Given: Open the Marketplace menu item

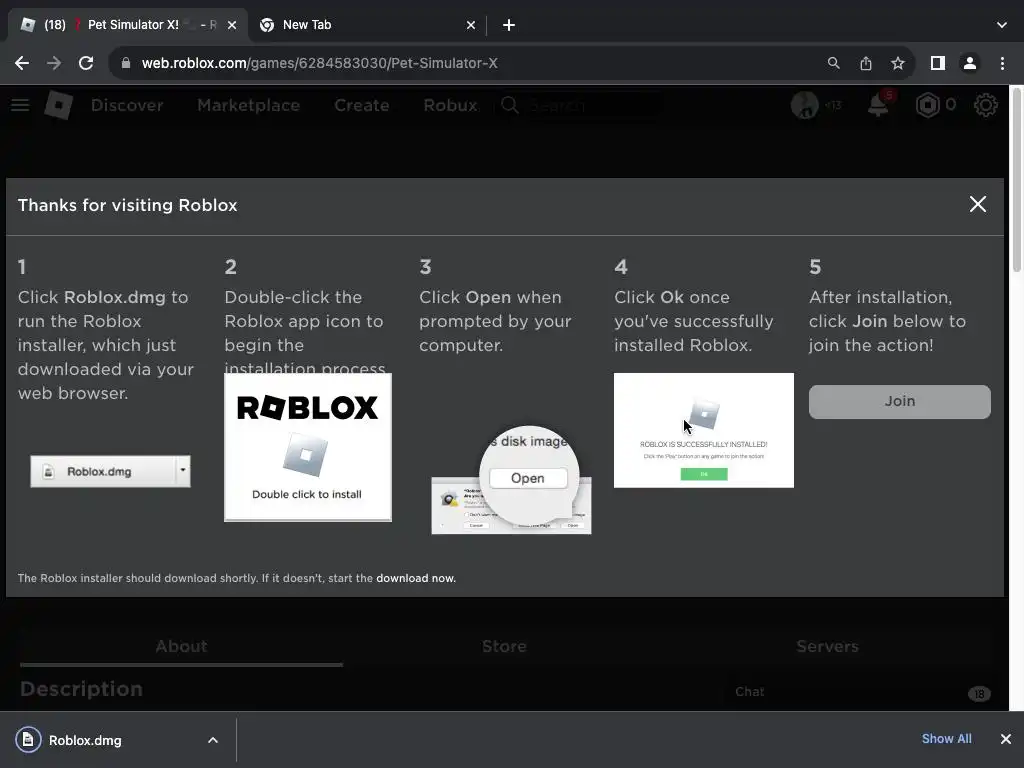Looking at the screenshot, I should coord(249,105).
